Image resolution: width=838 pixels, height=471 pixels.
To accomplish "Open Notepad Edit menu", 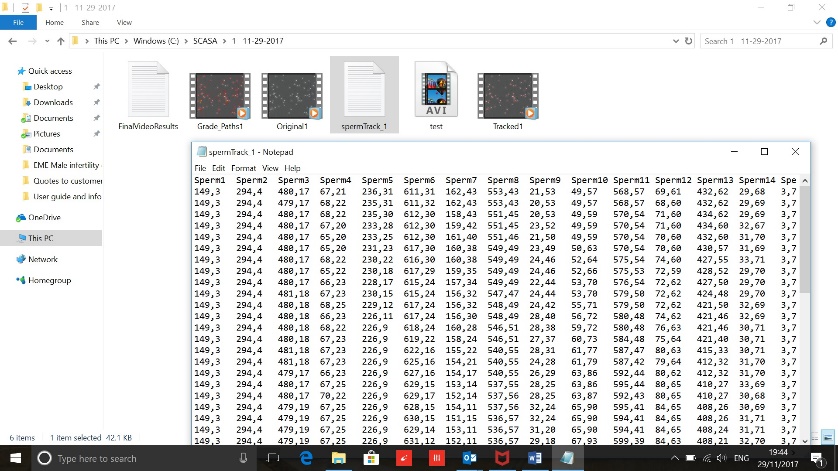I will click(x=218, y=168).
